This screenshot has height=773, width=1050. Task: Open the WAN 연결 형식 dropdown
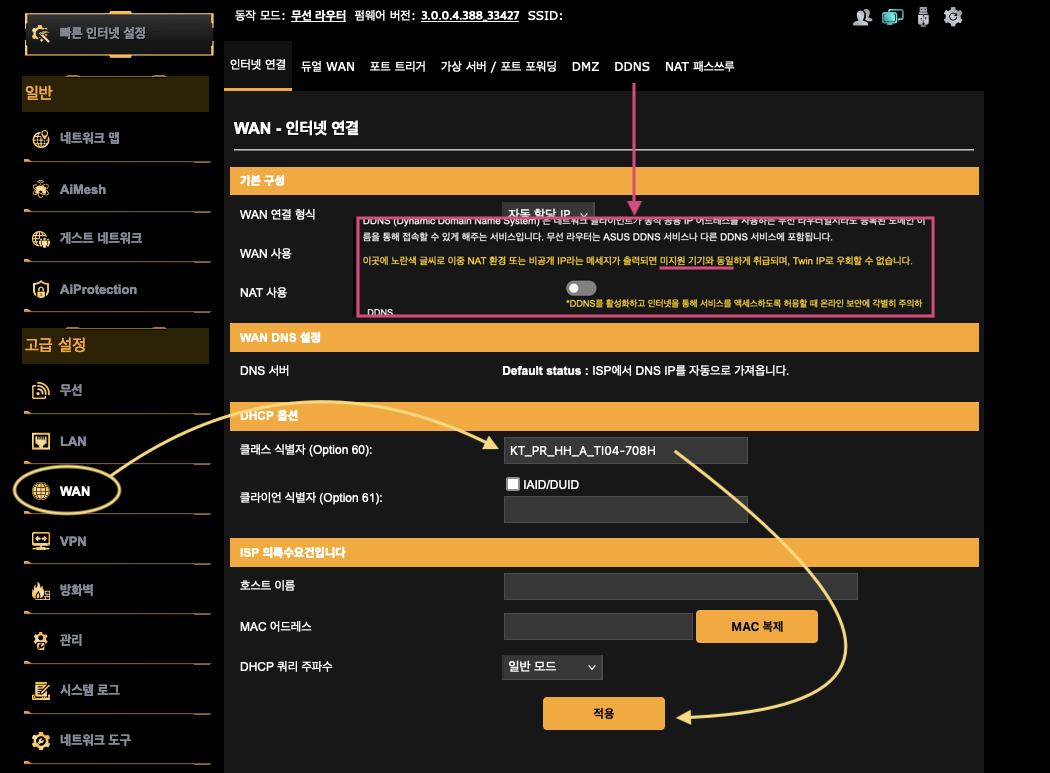548,211
